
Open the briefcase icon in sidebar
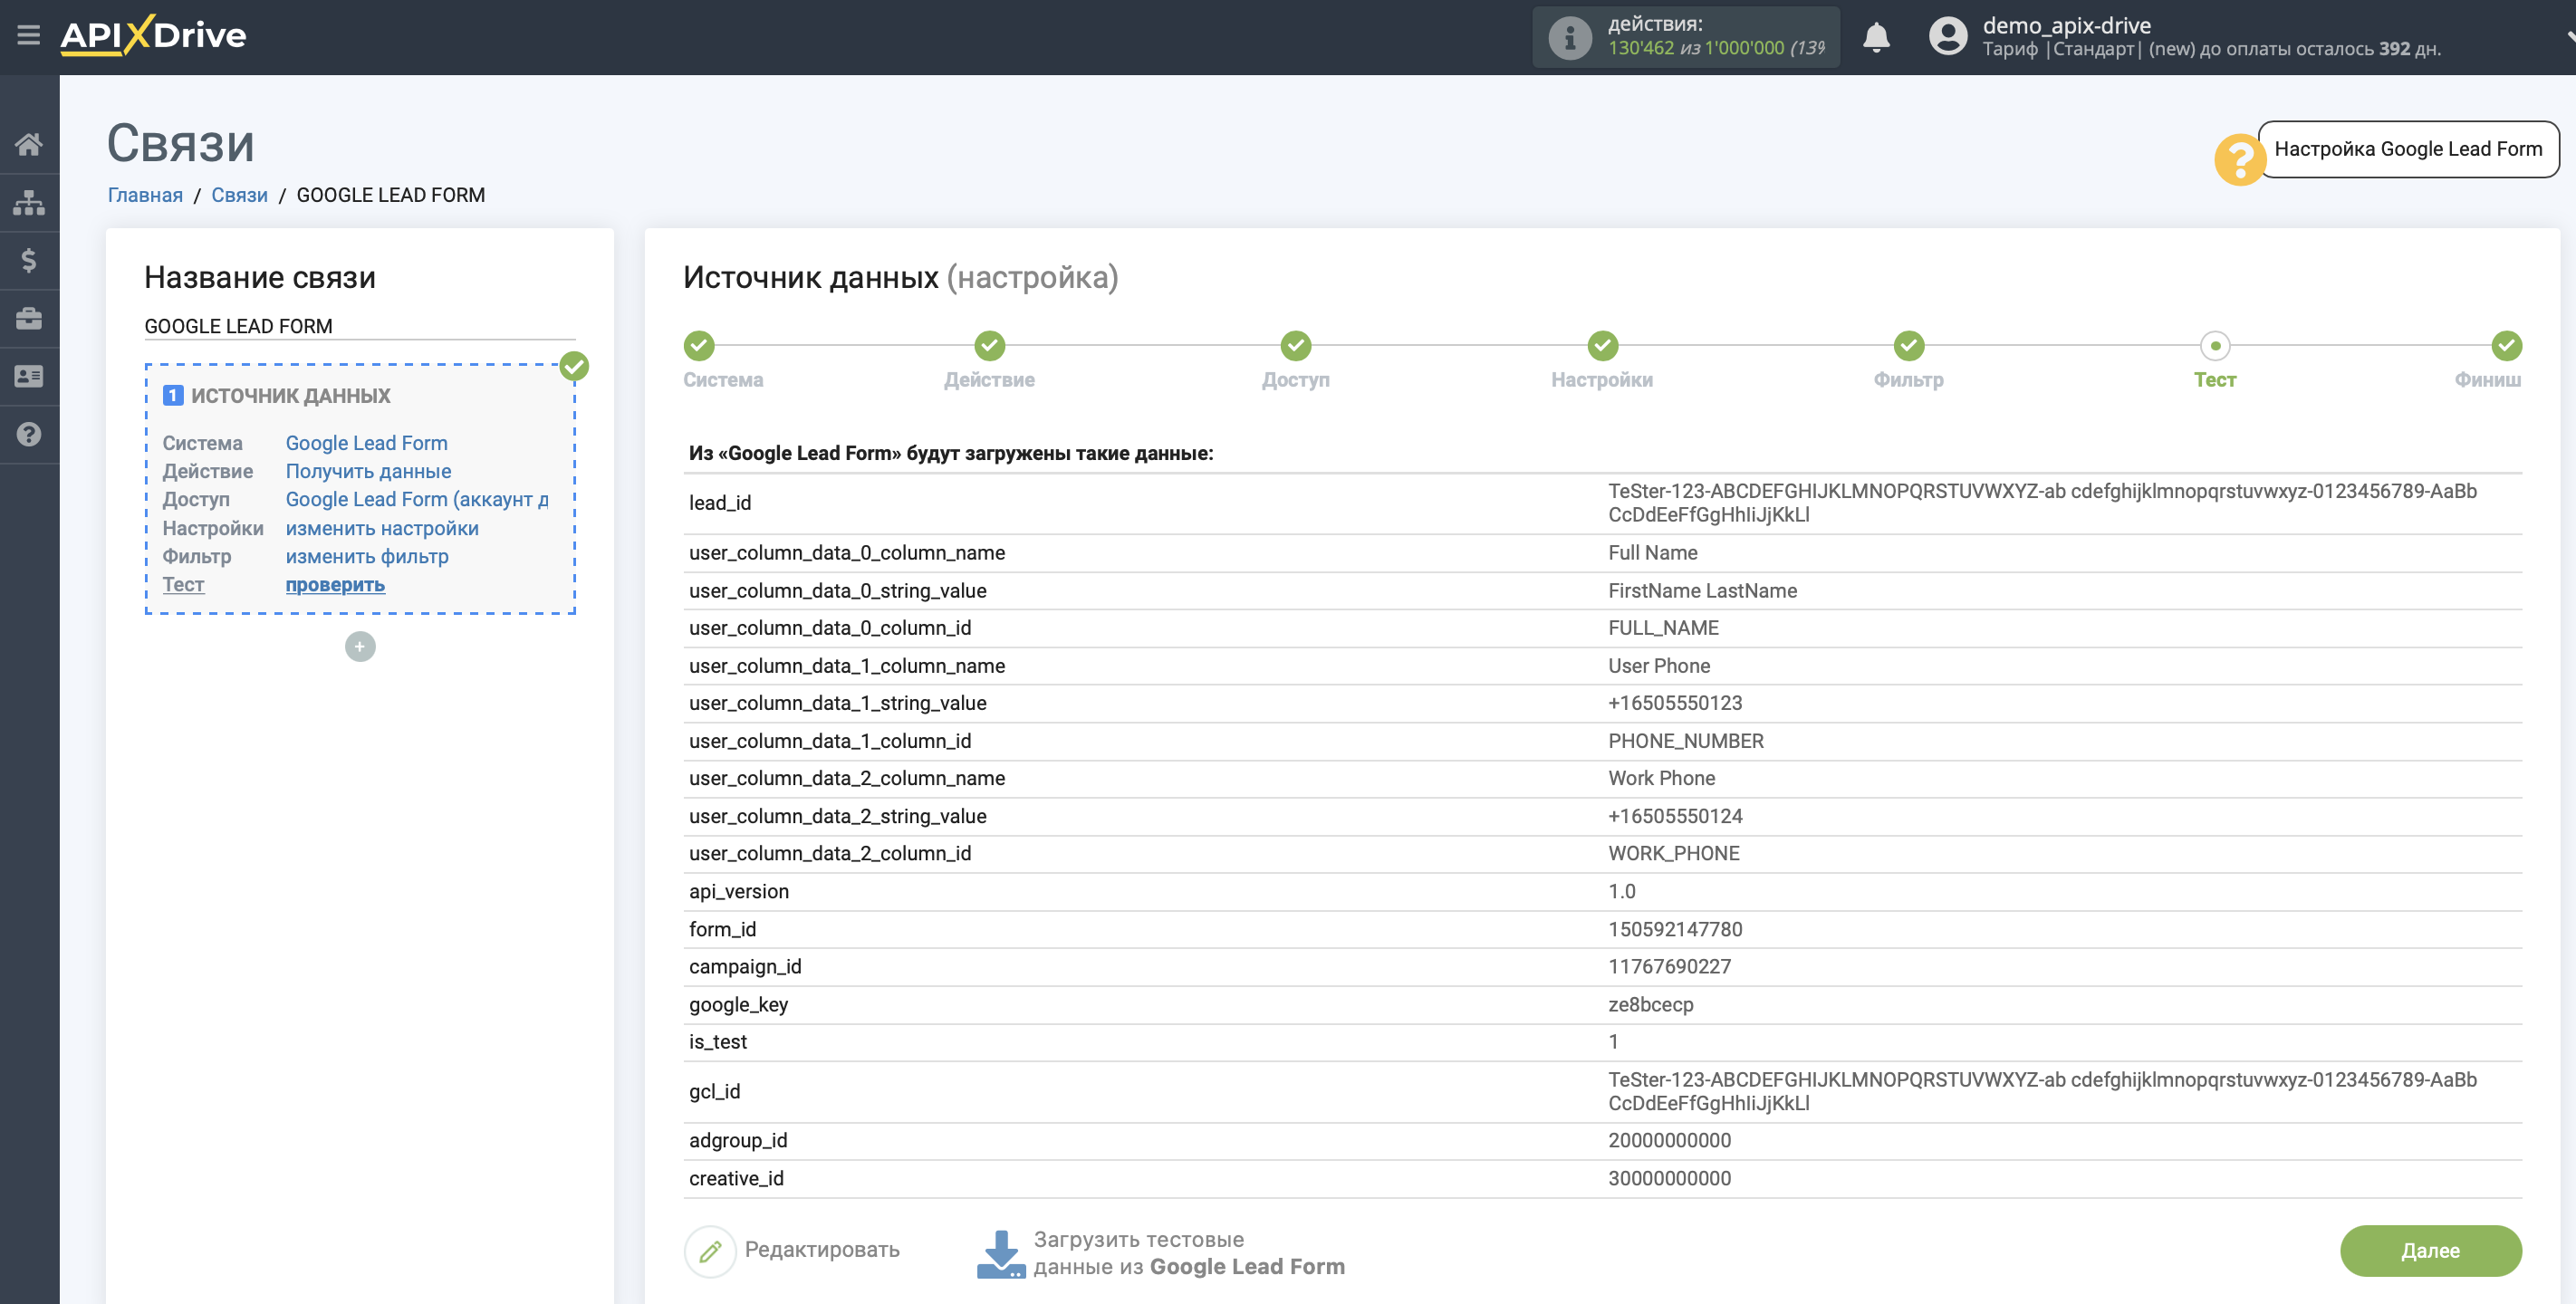tap(29, 318)
